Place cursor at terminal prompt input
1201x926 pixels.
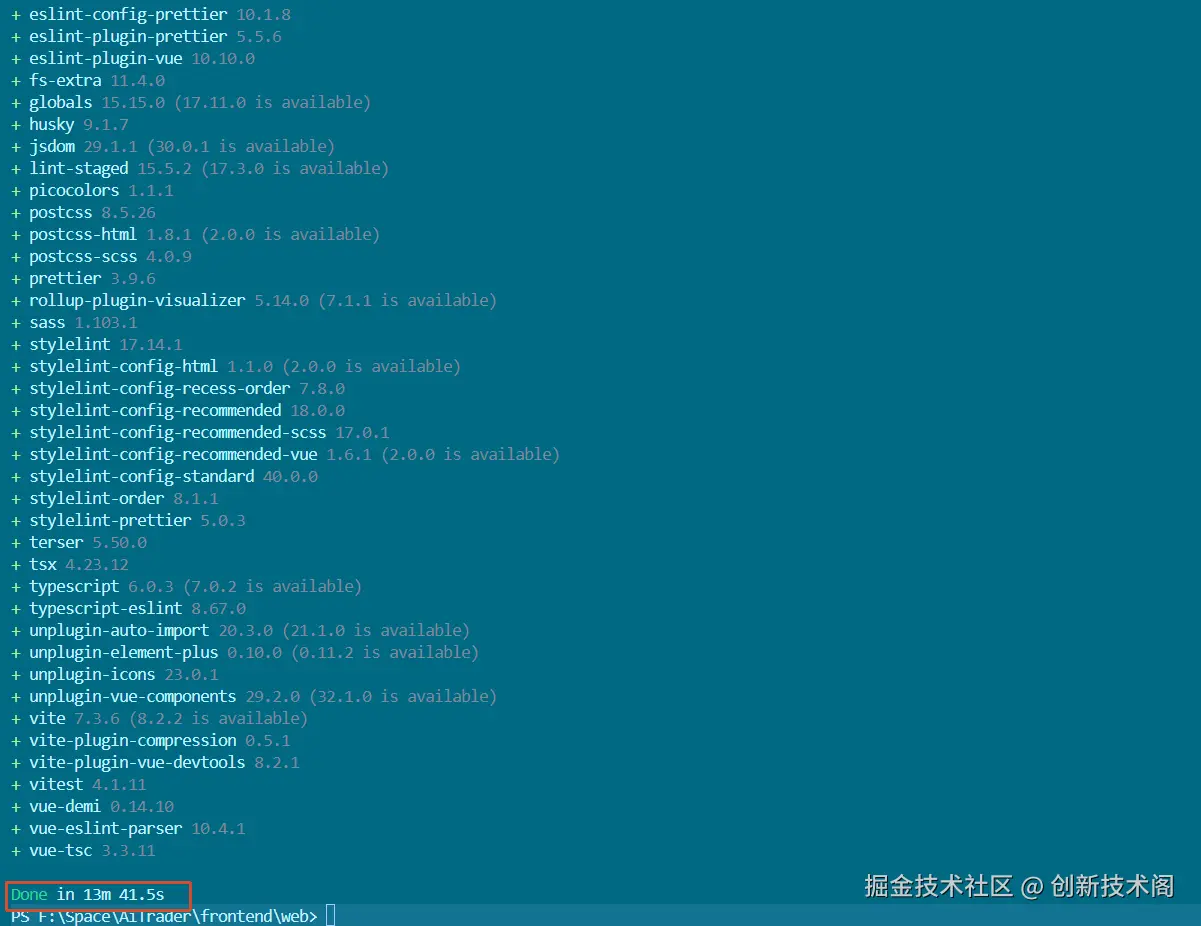click(330, 916)
